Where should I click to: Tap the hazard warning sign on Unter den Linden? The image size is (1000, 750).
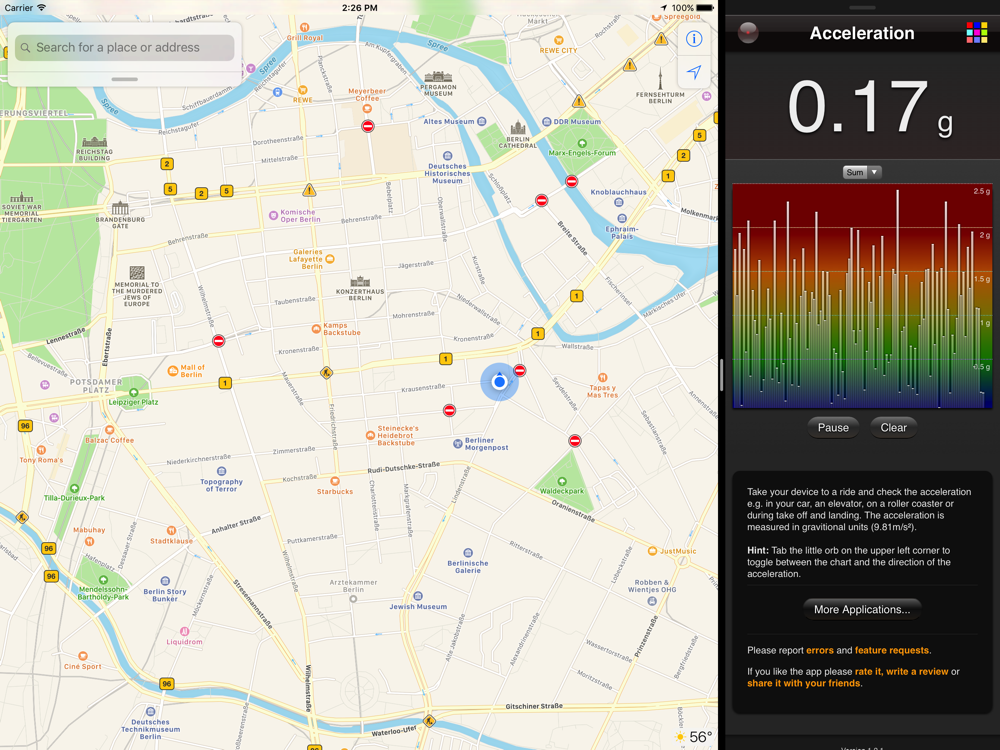pos(309,190)
